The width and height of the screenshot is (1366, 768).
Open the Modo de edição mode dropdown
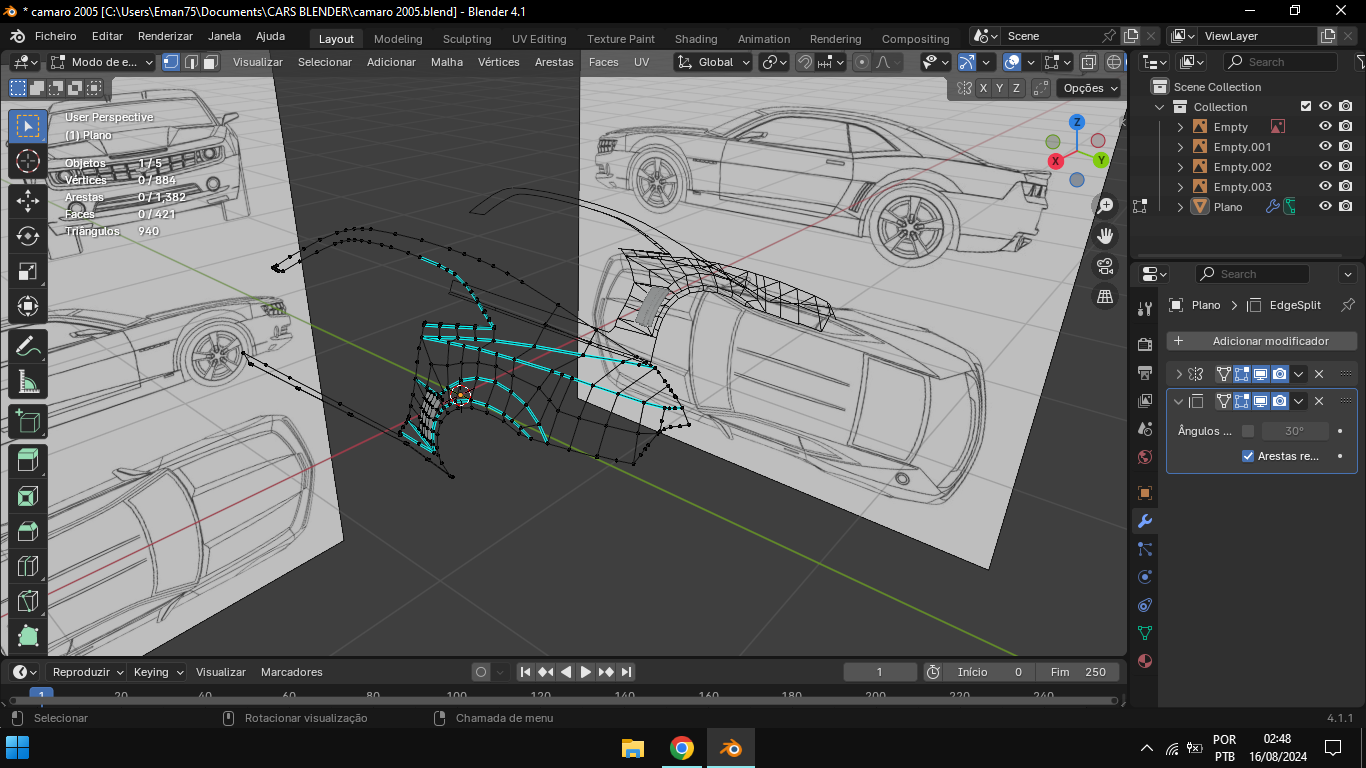click(x=102, y=62)
